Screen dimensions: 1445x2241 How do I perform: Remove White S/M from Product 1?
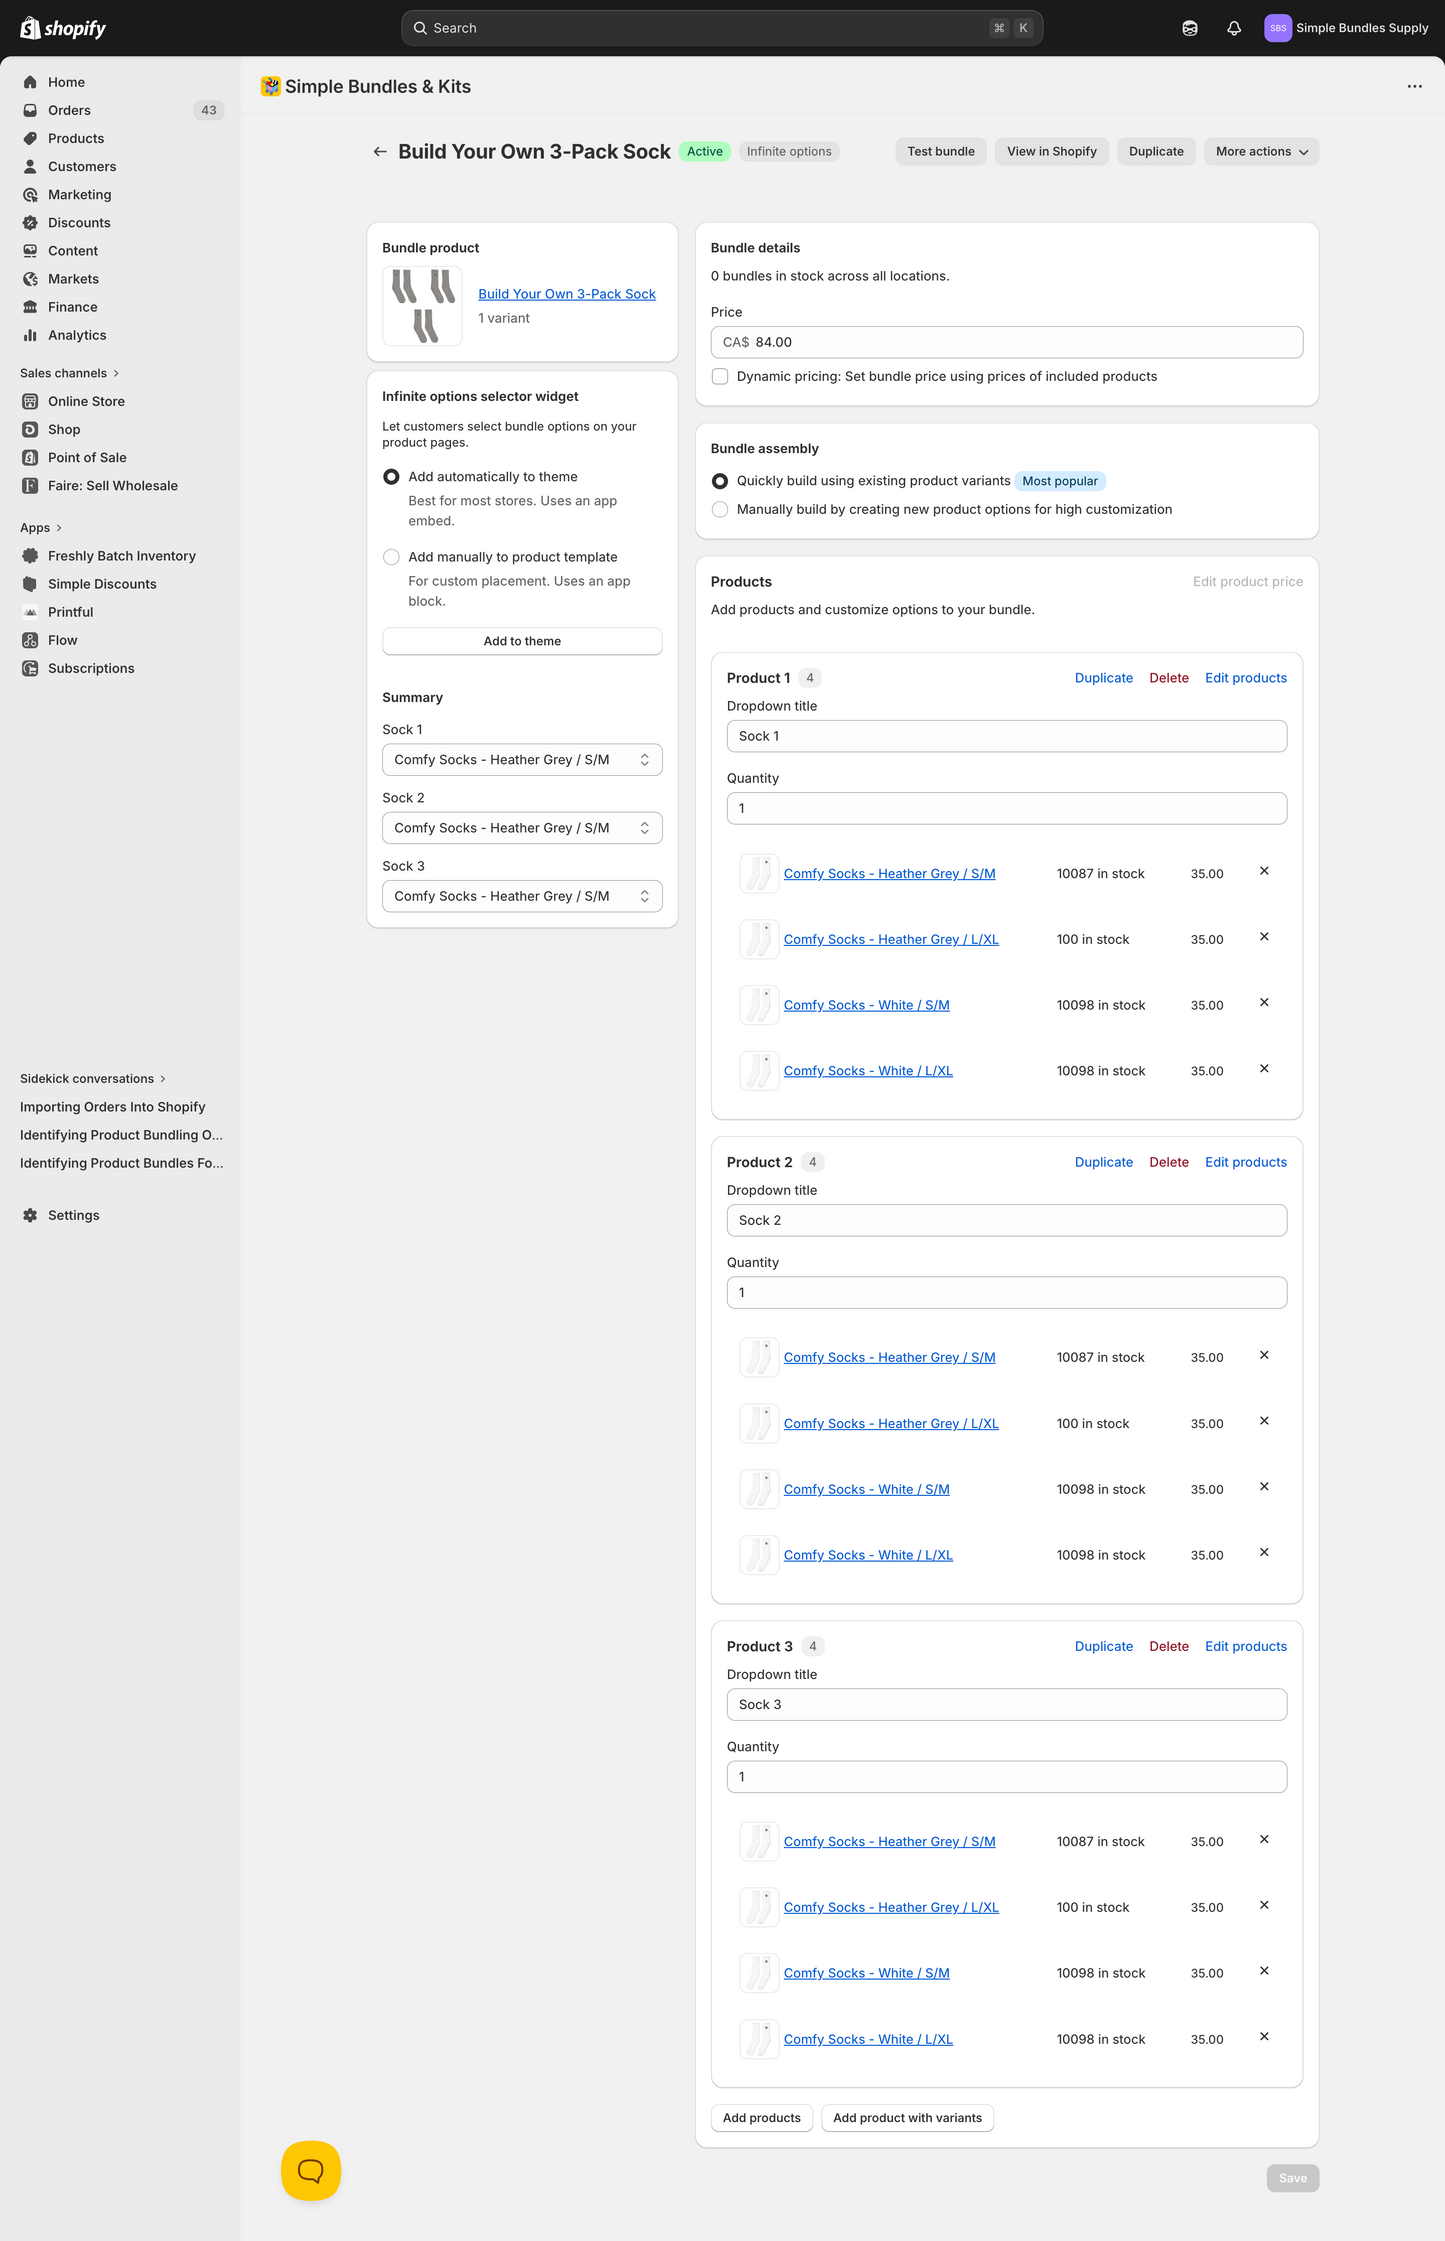click(1264, 1002)
